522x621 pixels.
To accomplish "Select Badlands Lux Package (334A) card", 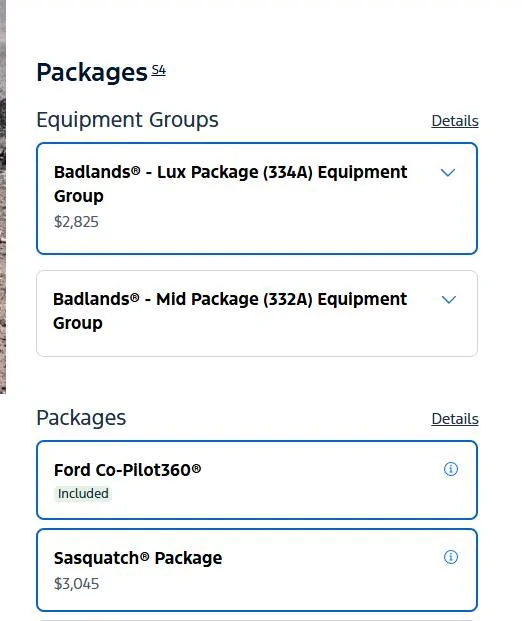I will (257, 198).
